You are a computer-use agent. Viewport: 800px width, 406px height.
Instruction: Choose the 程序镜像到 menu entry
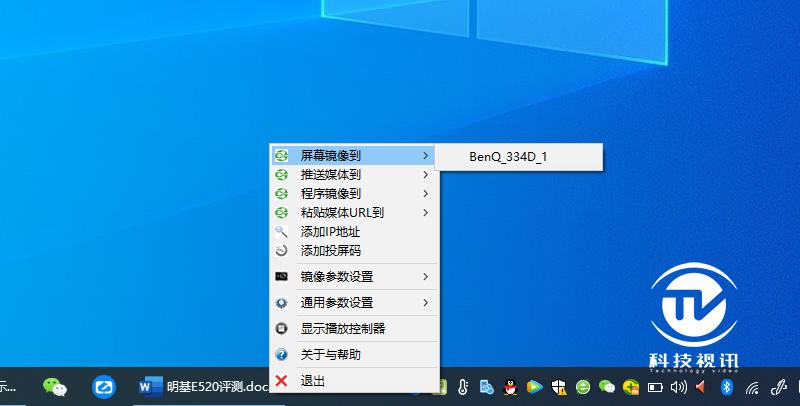[352, 194]
